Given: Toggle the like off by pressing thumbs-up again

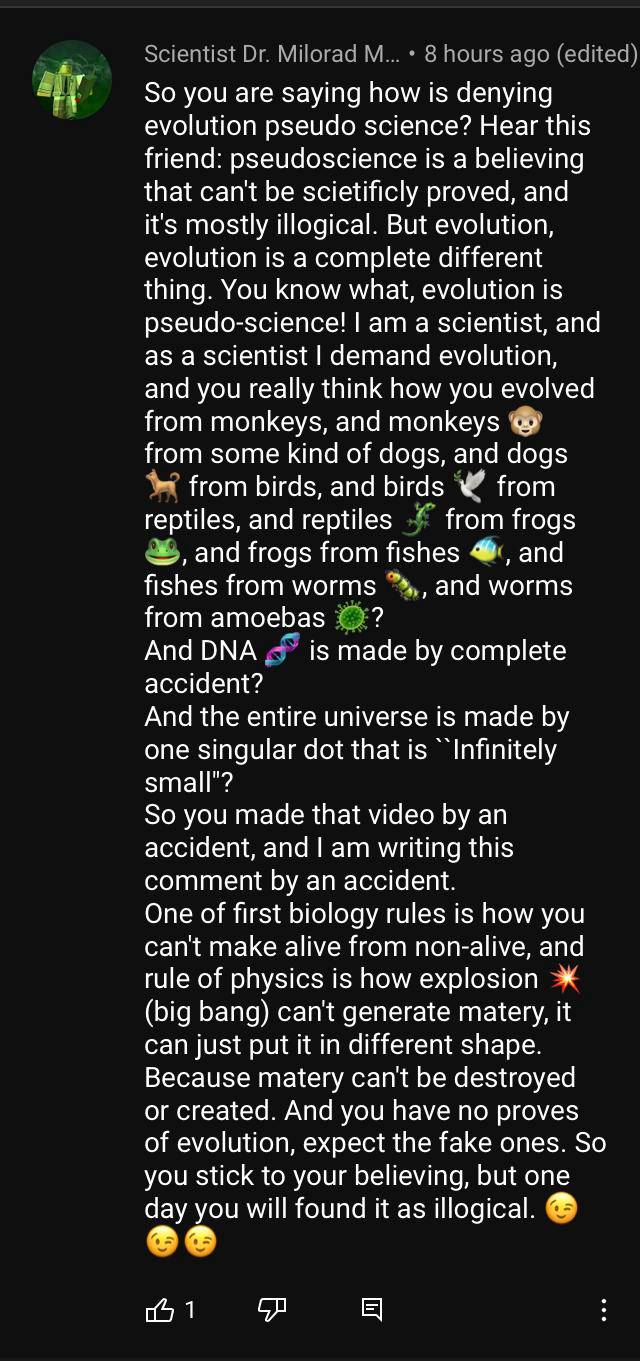Looking at the screenshot, I should pyautogui.click(x=162, y=1307).
